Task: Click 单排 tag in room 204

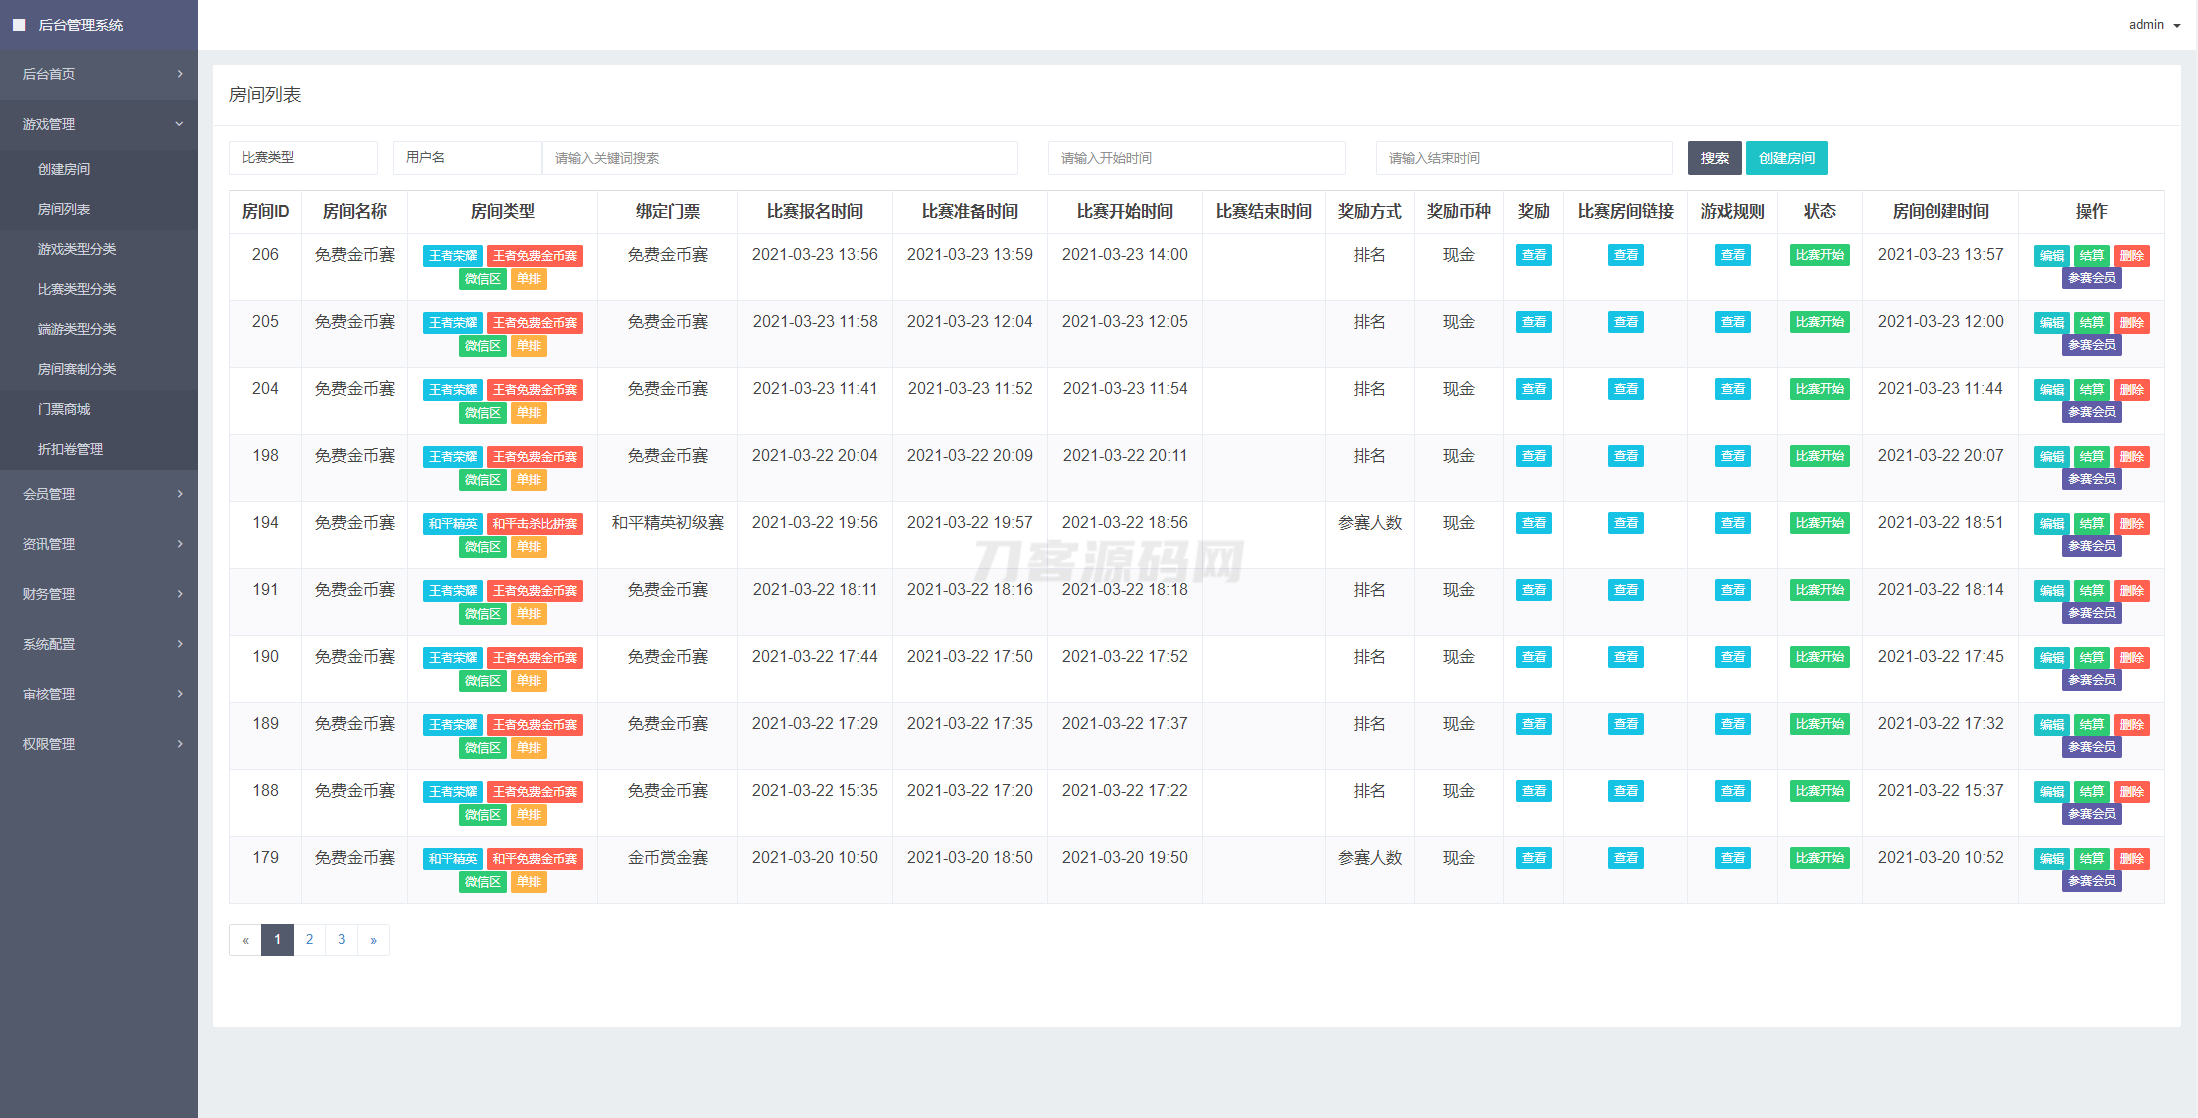Action: coord(529,413)
